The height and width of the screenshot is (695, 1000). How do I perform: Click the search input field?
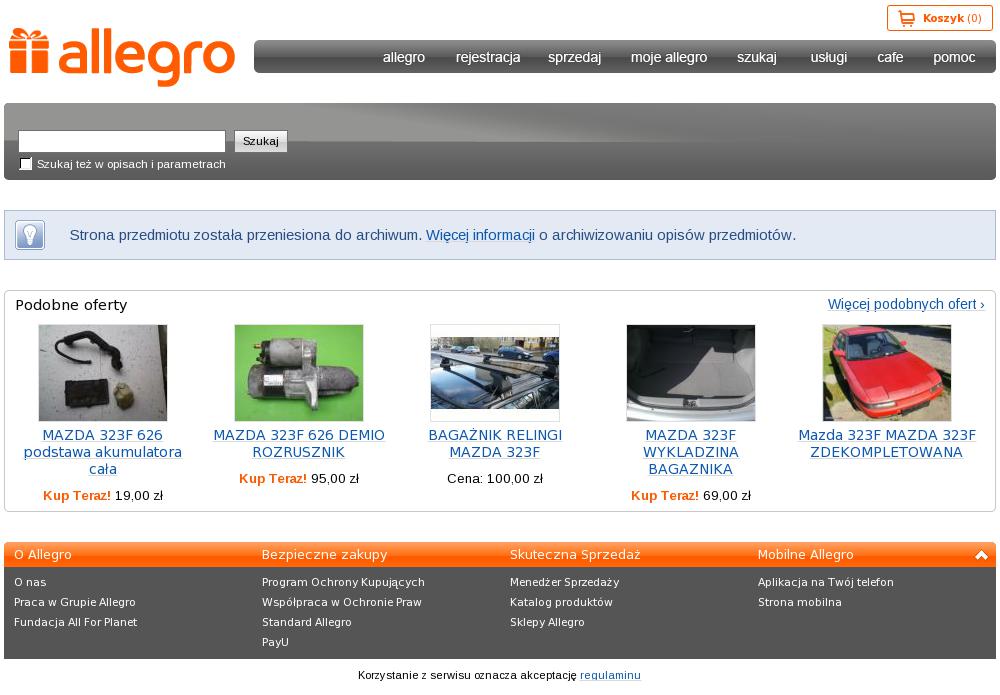coord(122,141)
